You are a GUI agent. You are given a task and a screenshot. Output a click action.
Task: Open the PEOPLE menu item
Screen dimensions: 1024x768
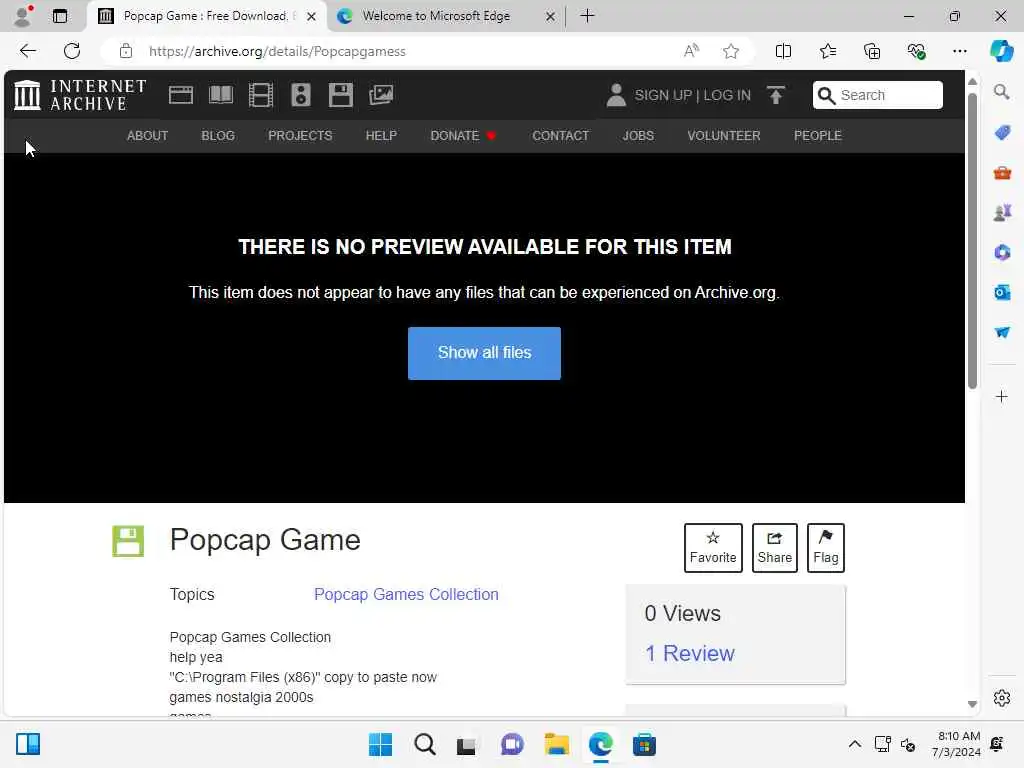tap(818, 136)
